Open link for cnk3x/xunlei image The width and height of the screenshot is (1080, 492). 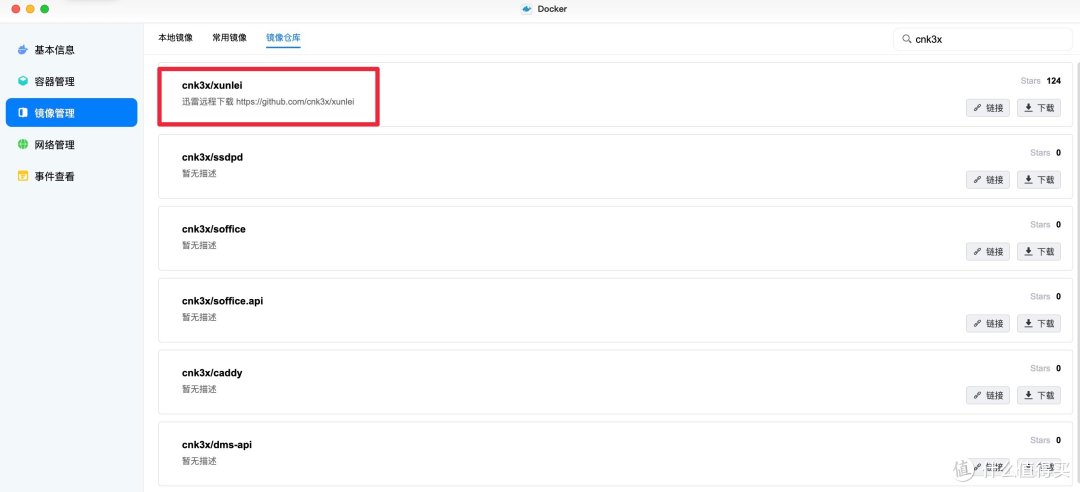click(987, 108)
